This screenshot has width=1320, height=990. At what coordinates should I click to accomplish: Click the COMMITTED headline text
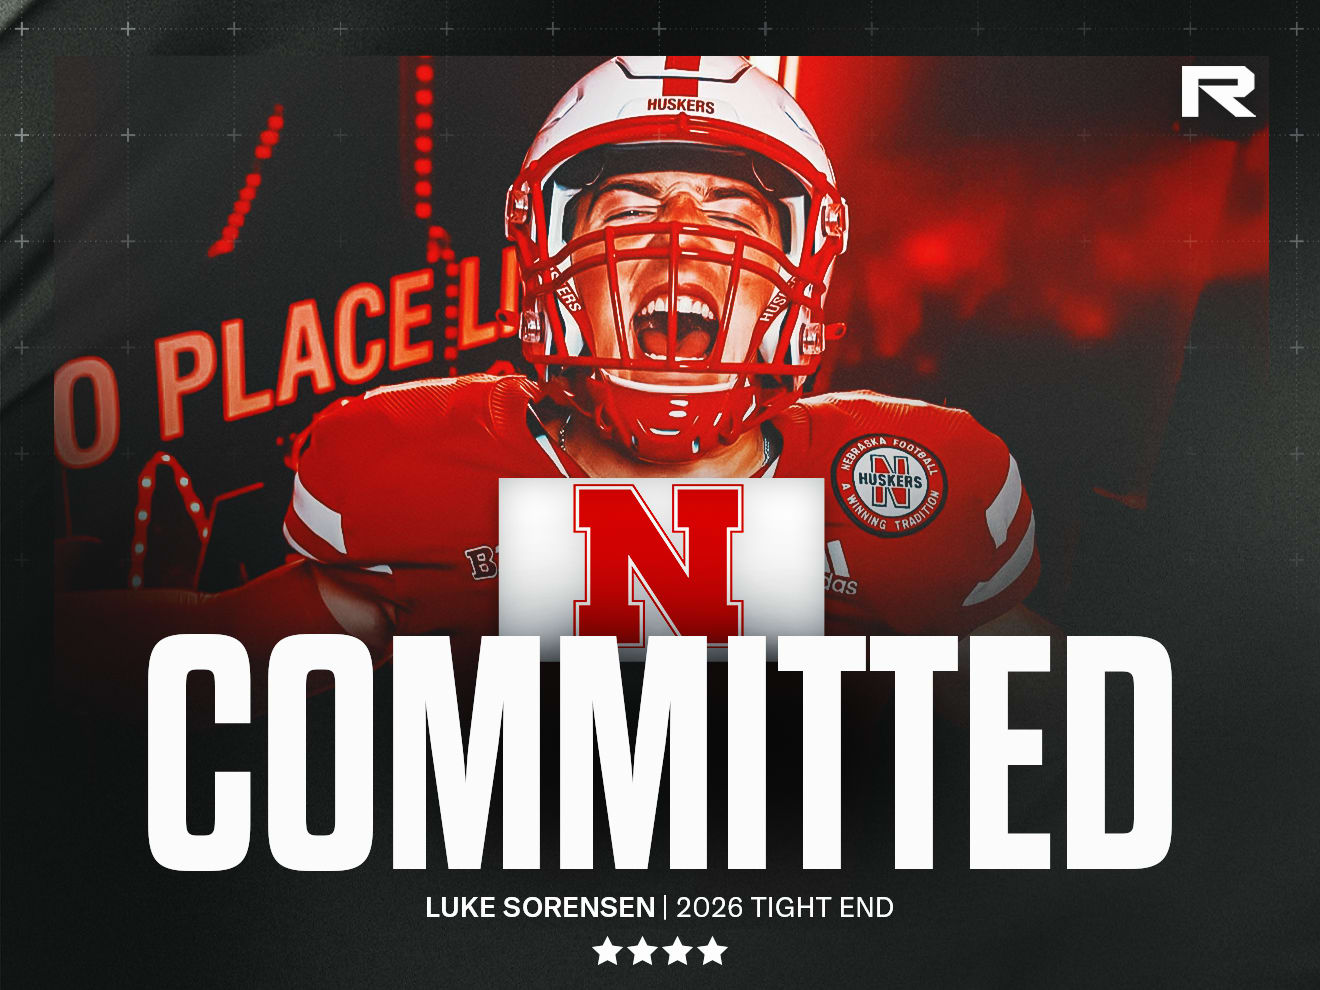[659, 752]
